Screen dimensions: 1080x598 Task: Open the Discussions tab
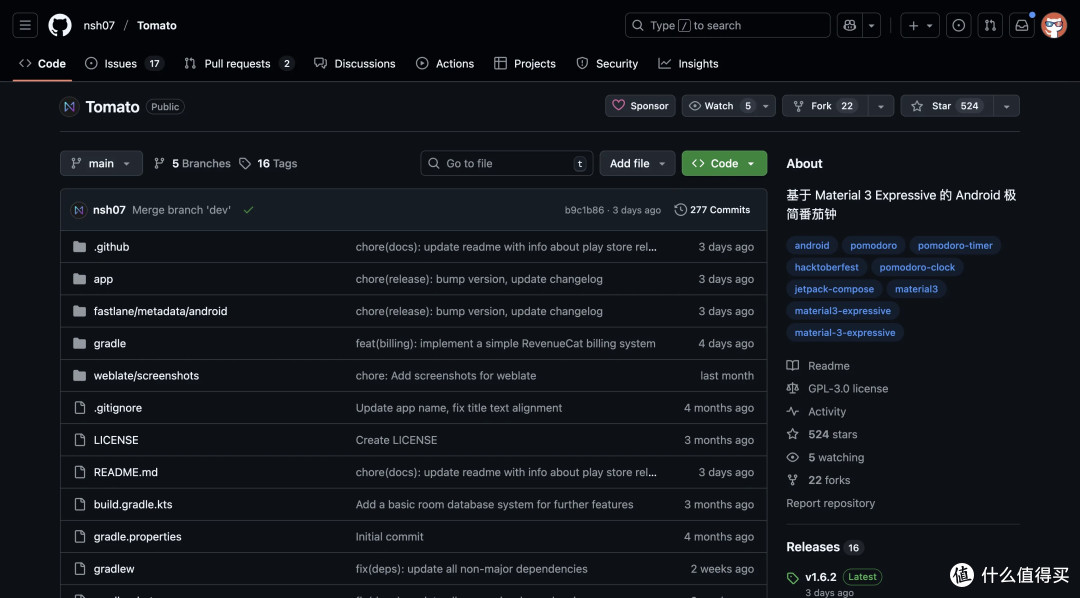pyautogui.click(x=355, y=63)
